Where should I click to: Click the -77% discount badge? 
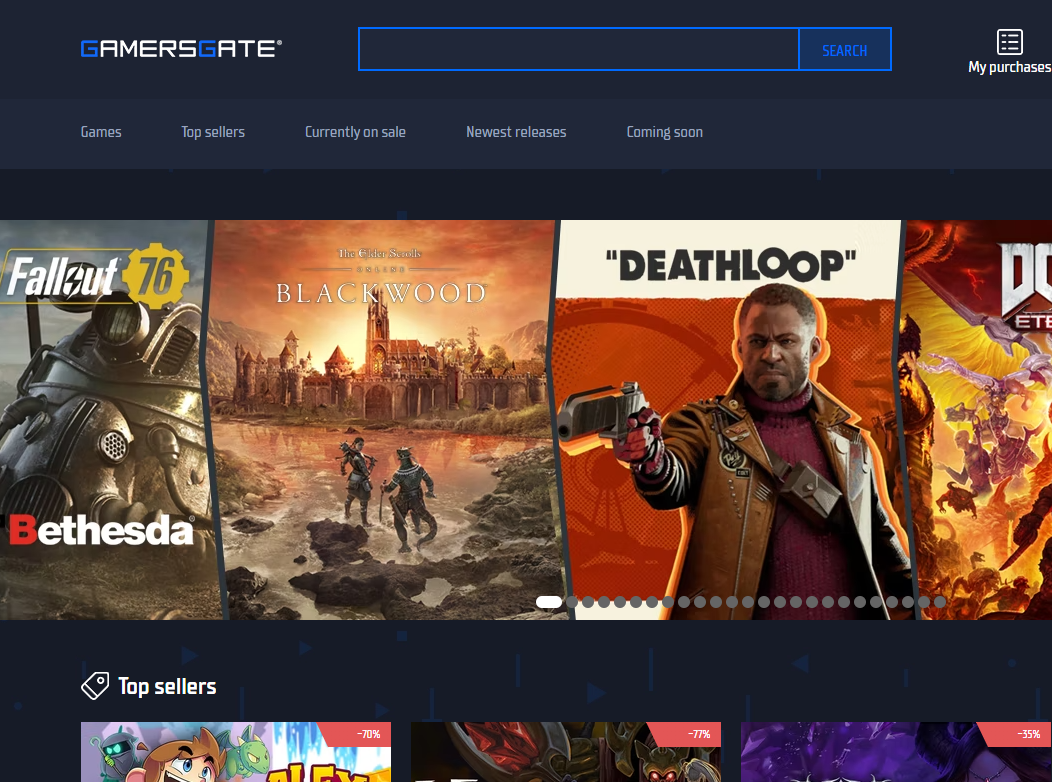pos(698,734)
